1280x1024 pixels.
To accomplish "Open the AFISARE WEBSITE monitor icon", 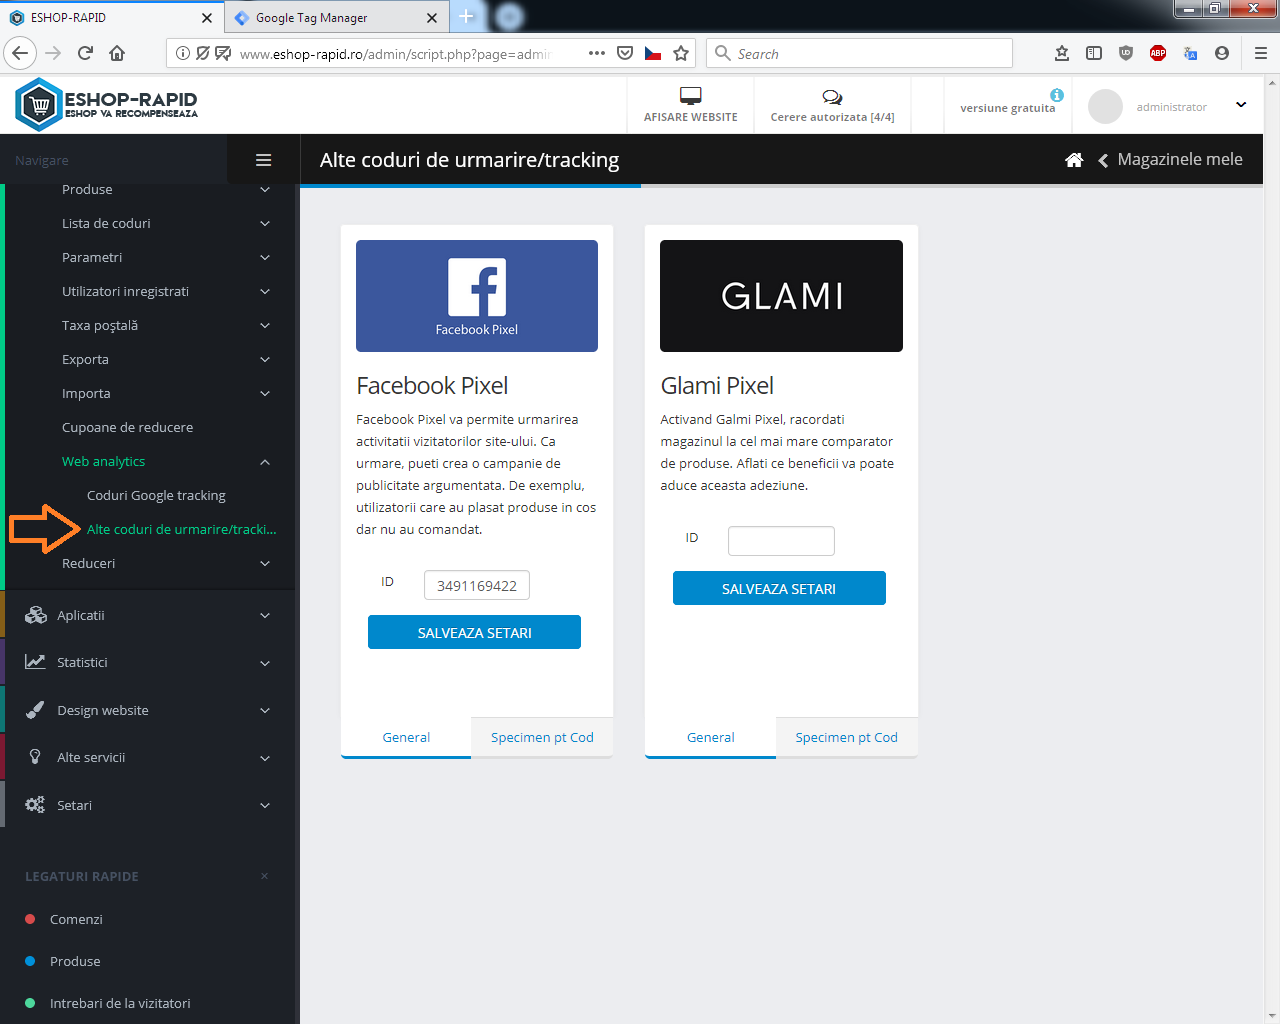I will pyautogui.click(x=690, y=96).
